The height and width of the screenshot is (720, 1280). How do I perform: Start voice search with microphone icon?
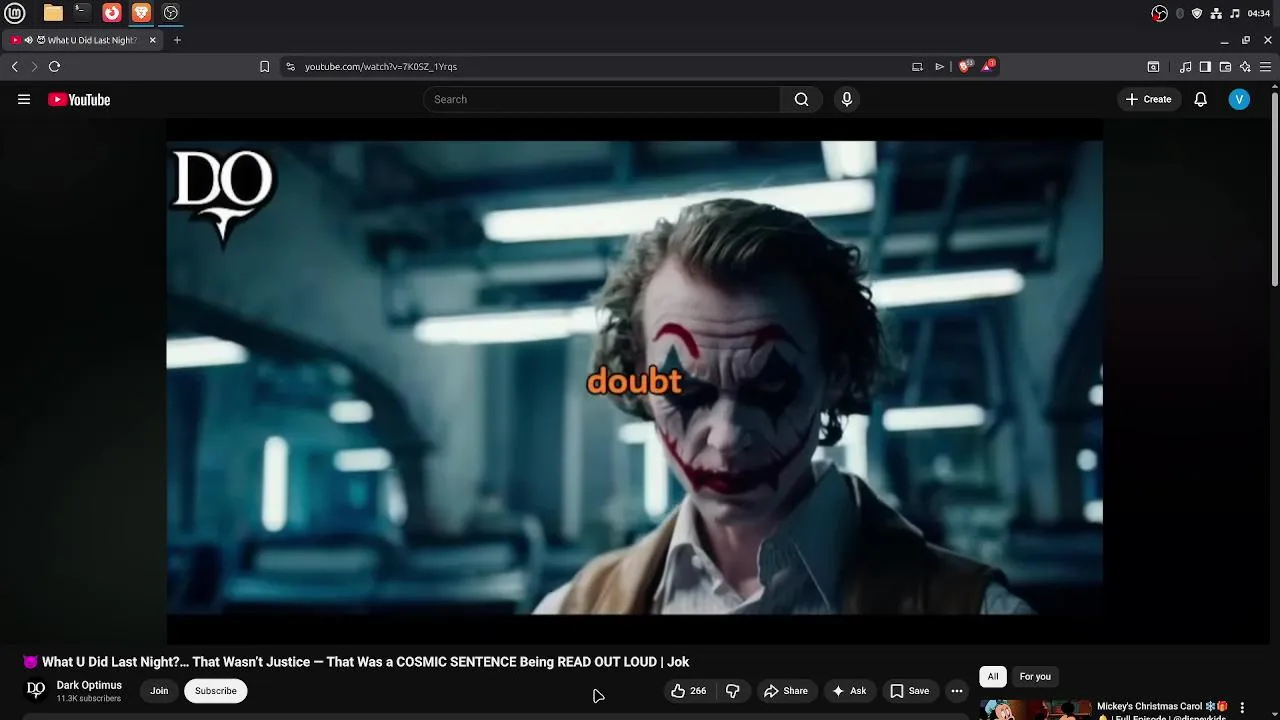[x=847, y=99]
